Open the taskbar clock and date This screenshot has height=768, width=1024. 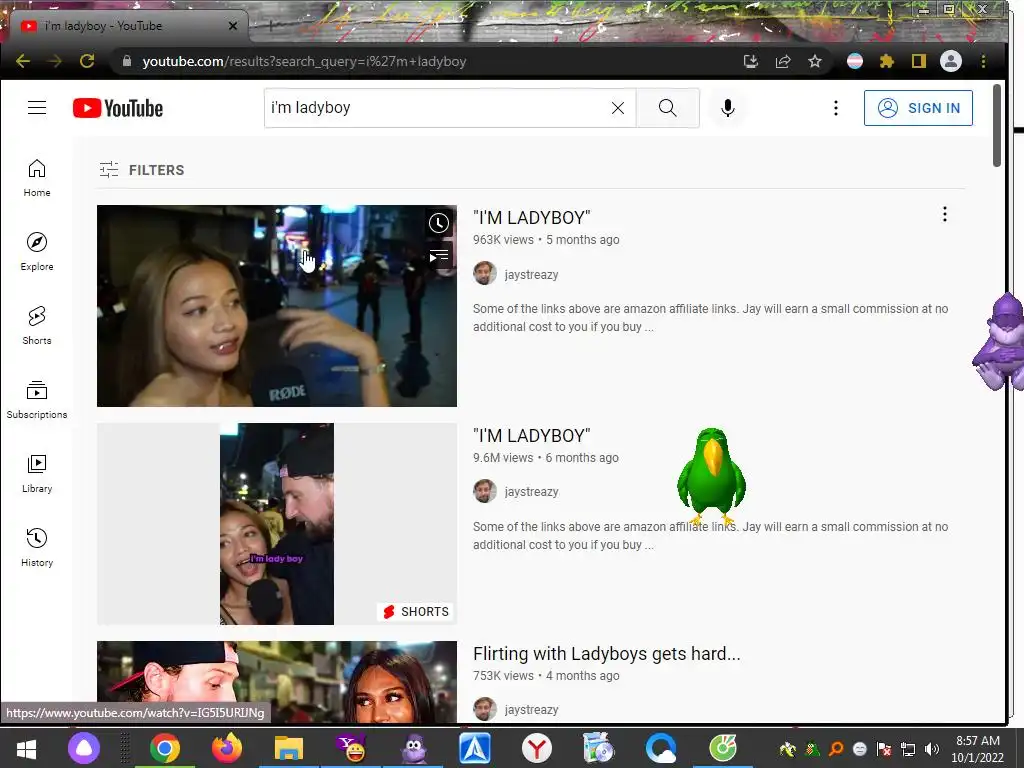click(978, 749)
